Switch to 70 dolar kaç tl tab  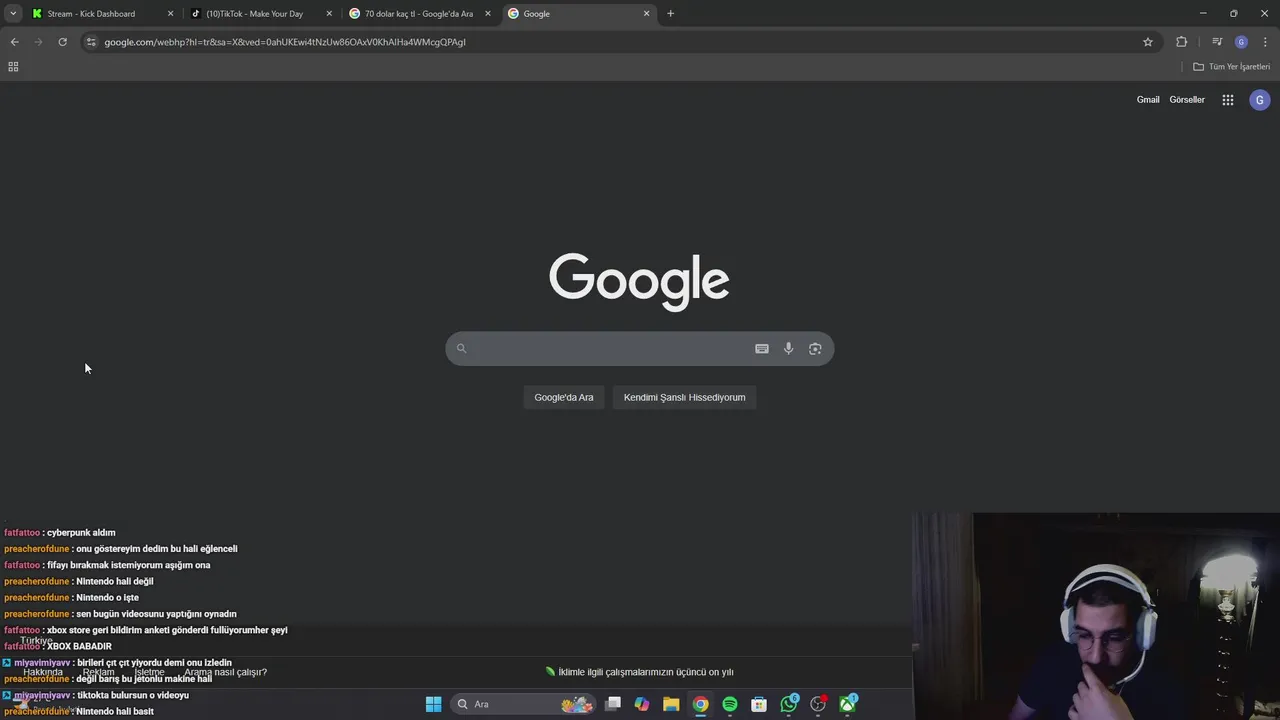[x=418, y=14]
